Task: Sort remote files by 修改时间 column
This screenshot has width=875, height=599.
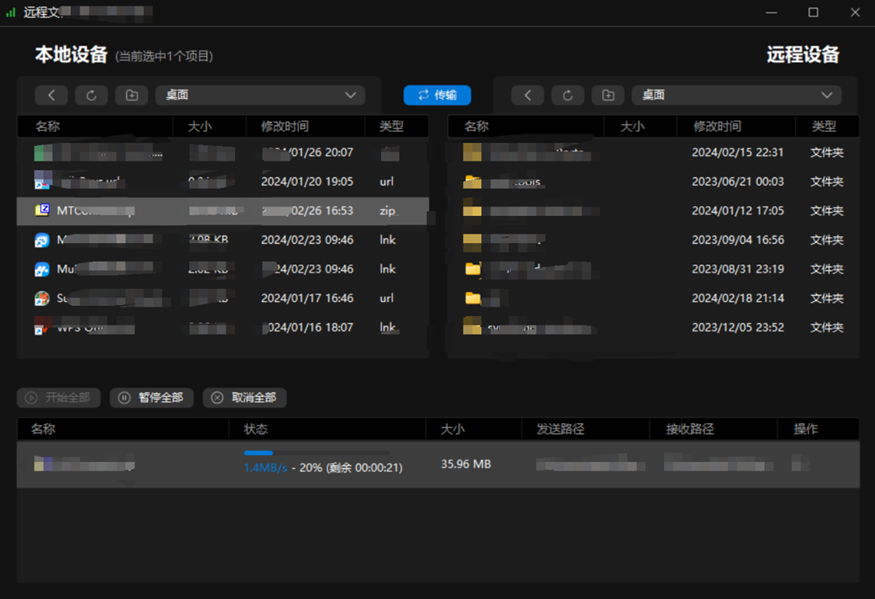Action: (x=717, y=127)
